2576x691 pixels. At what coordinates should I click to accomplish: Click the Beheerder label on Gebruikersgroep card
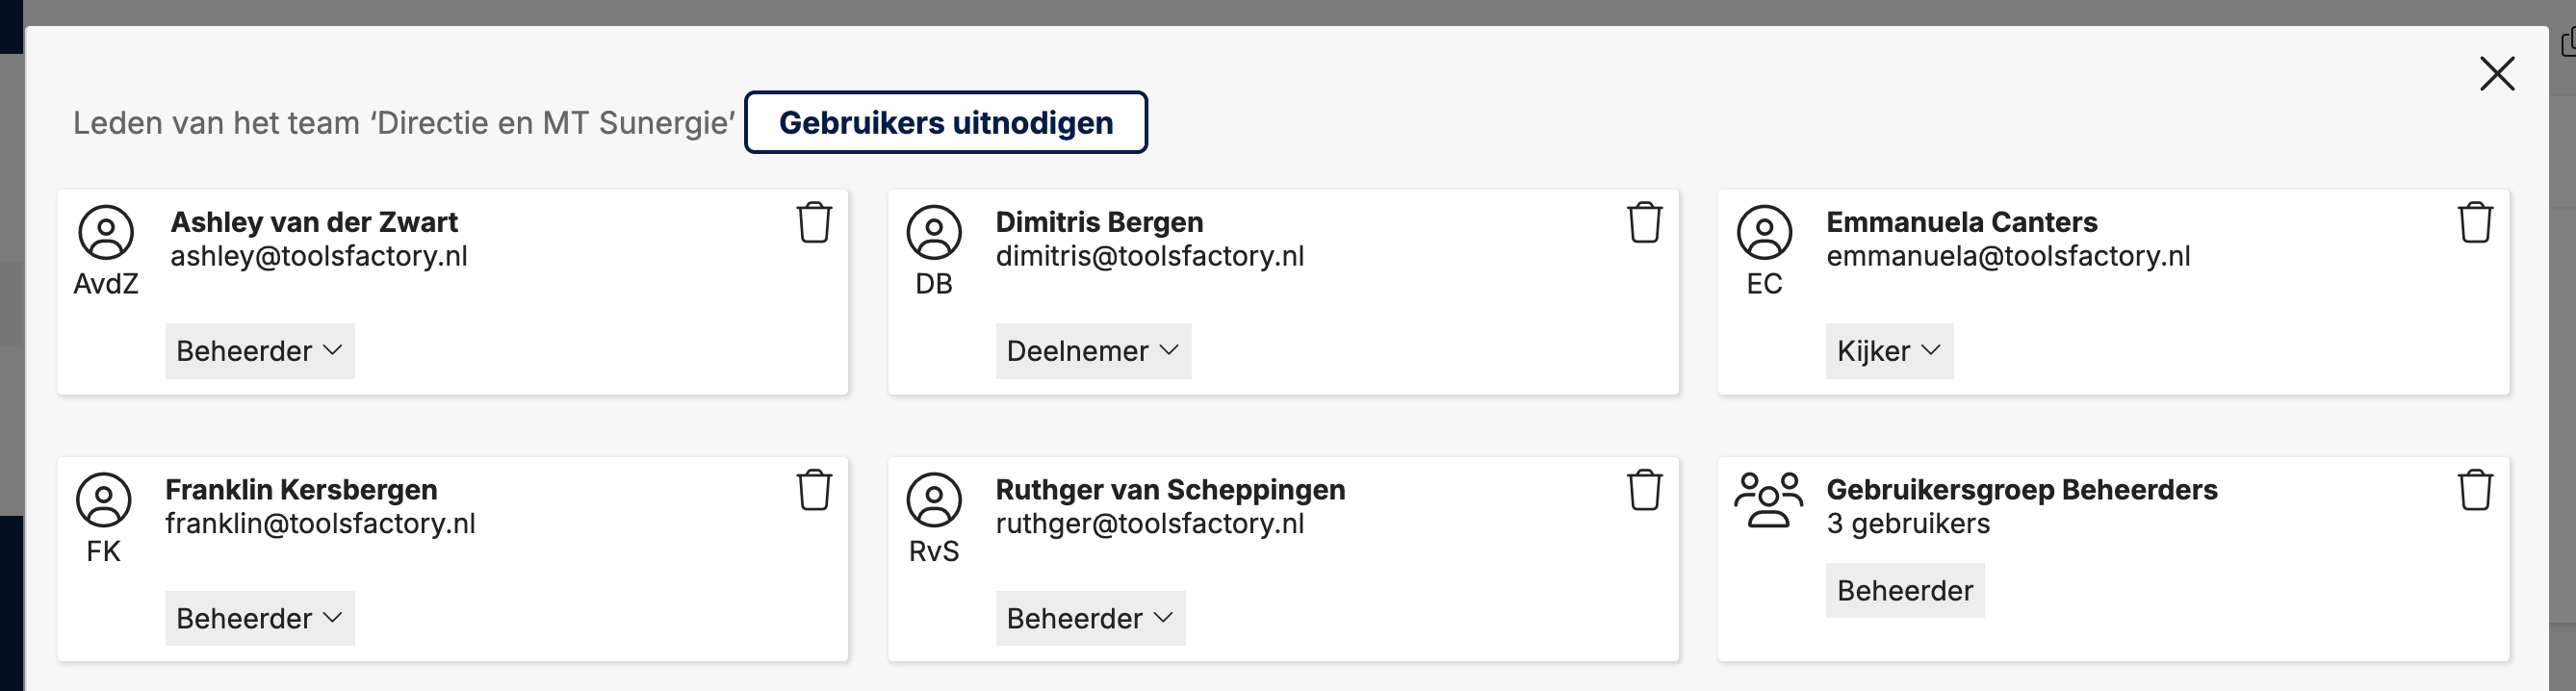click(x=1905, y=590)
